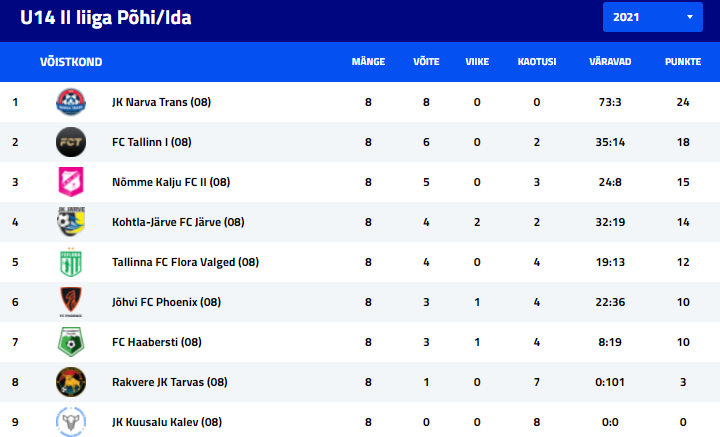This screenshot has height=437, width=720.
Task: Click the VÄRAVAD column header
Action: [x=610, y=62]
